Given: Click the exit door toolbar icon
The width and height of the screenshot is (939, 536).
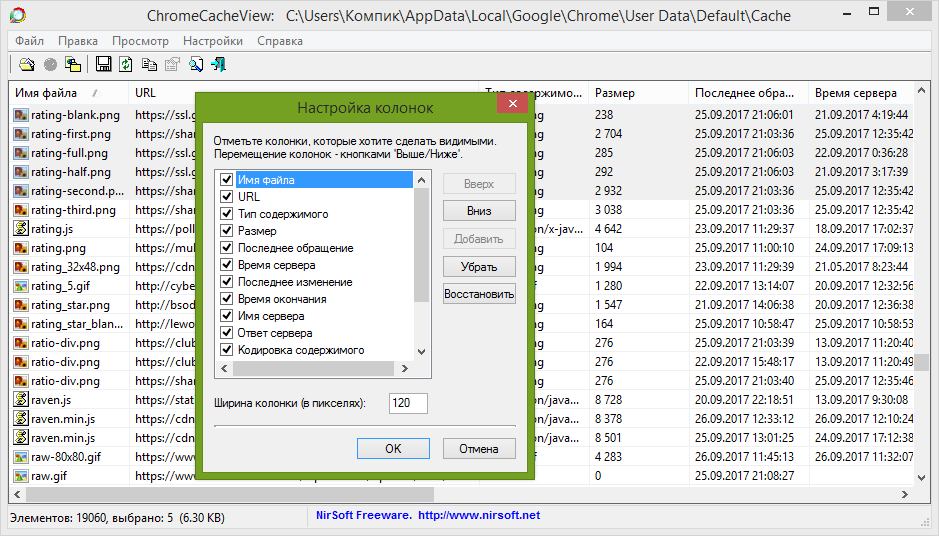Looking at the screenshot, I should click(x=218, y=65).
